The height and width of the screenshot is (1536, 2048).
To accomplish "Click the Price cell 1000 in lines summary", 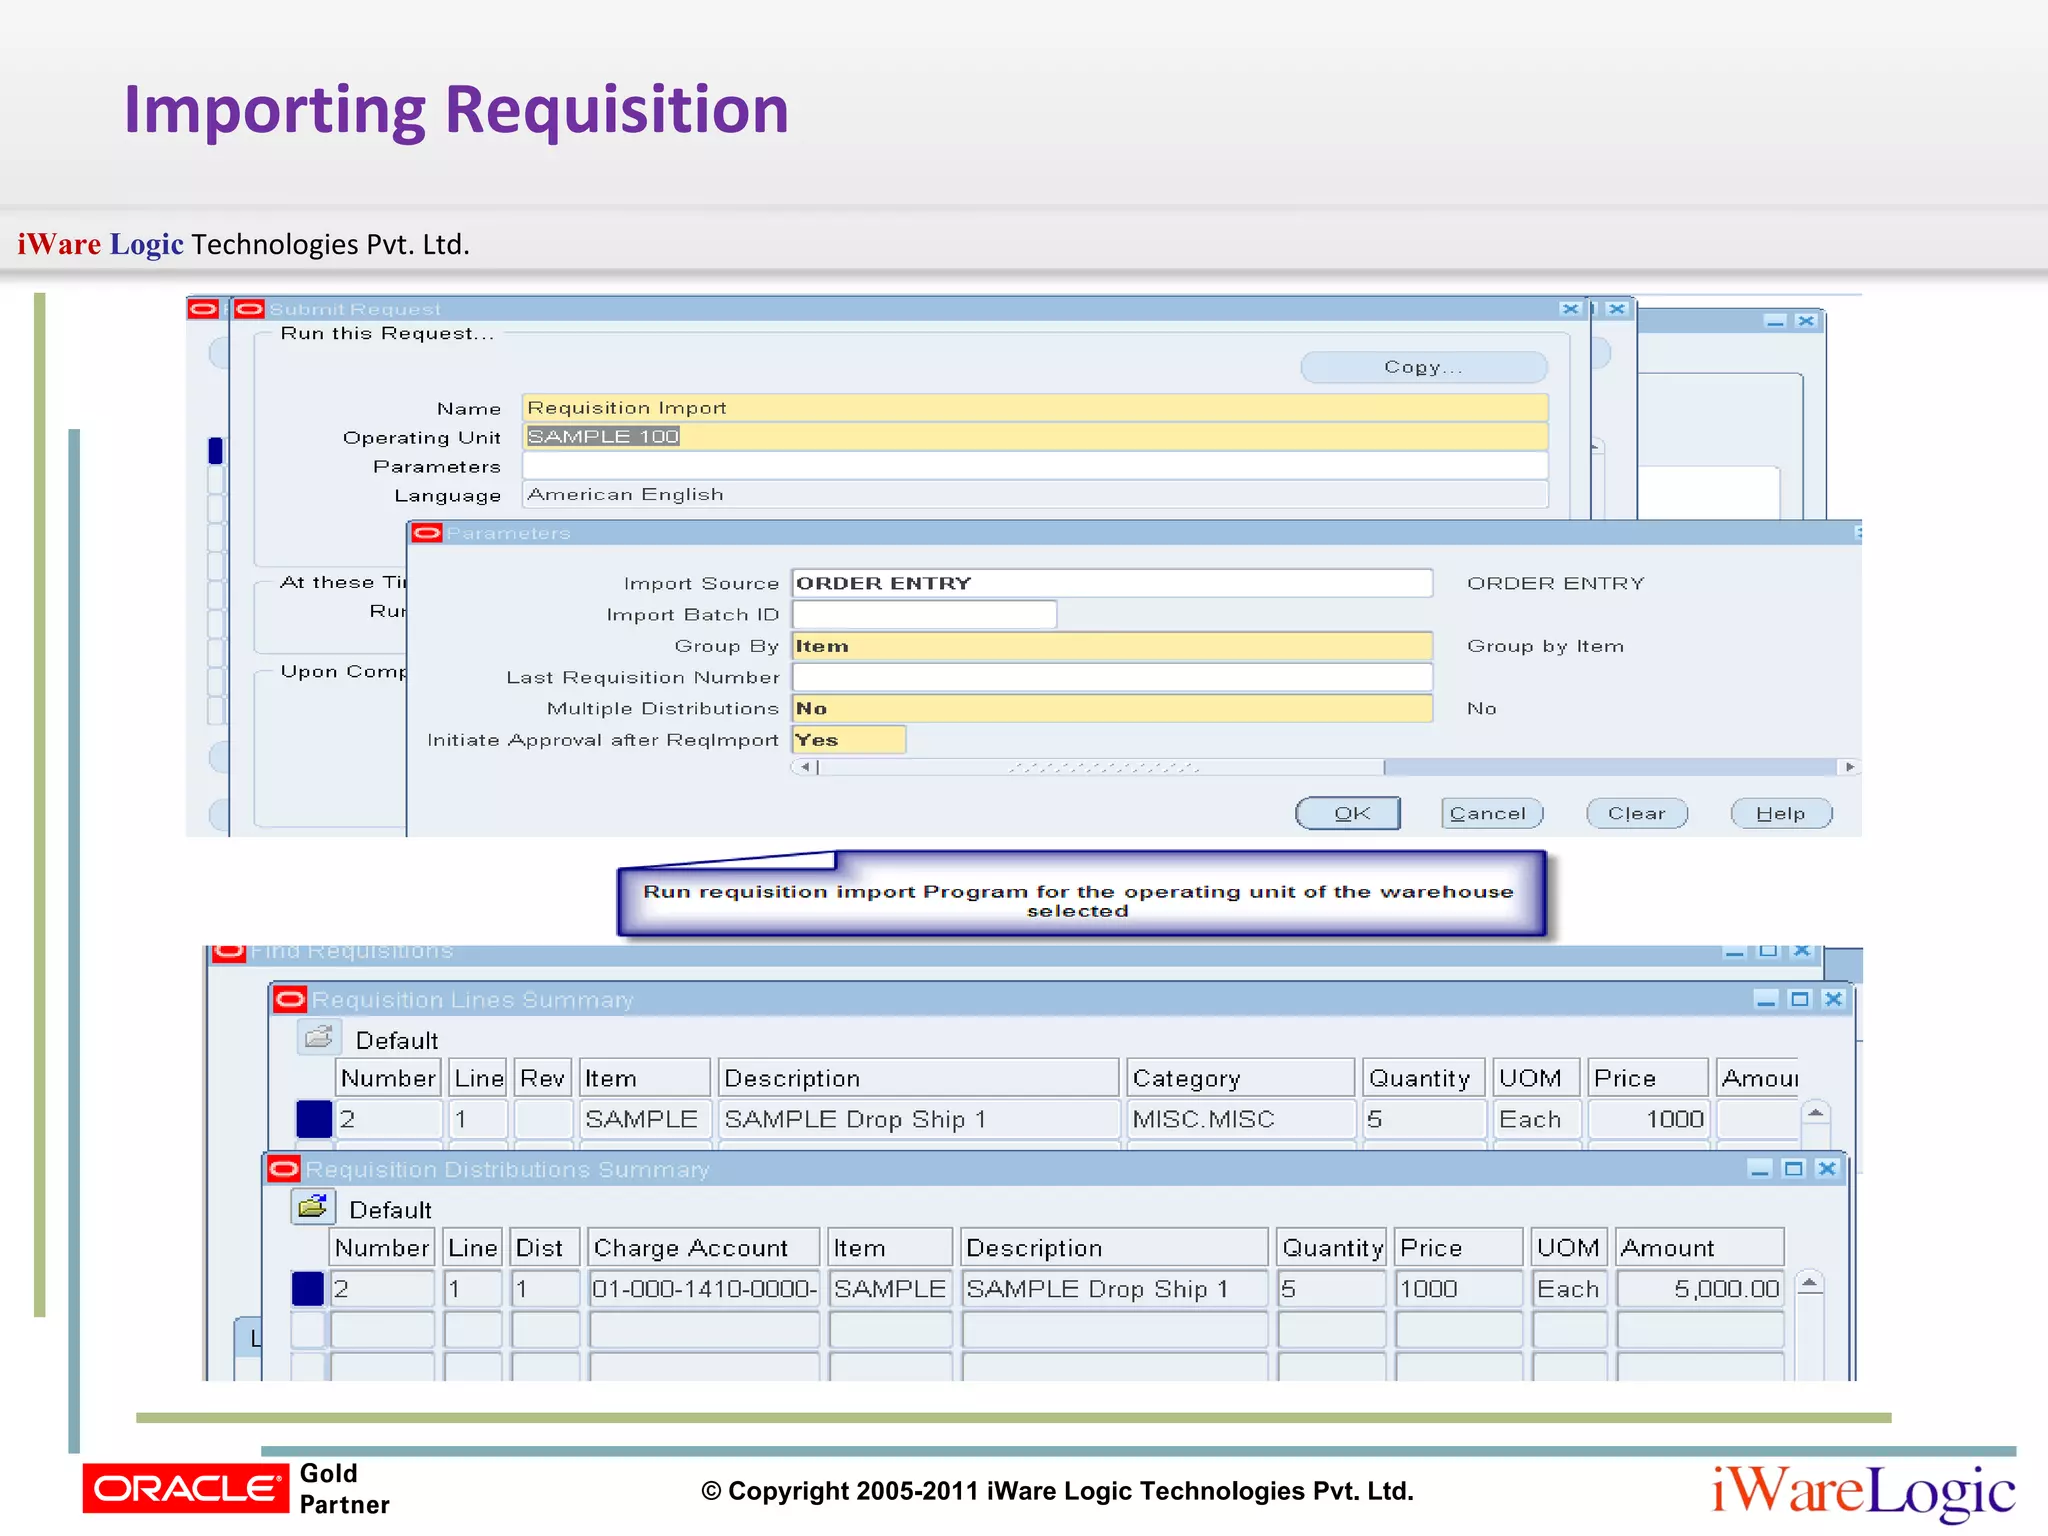I will click(x=1648, y=1119).
